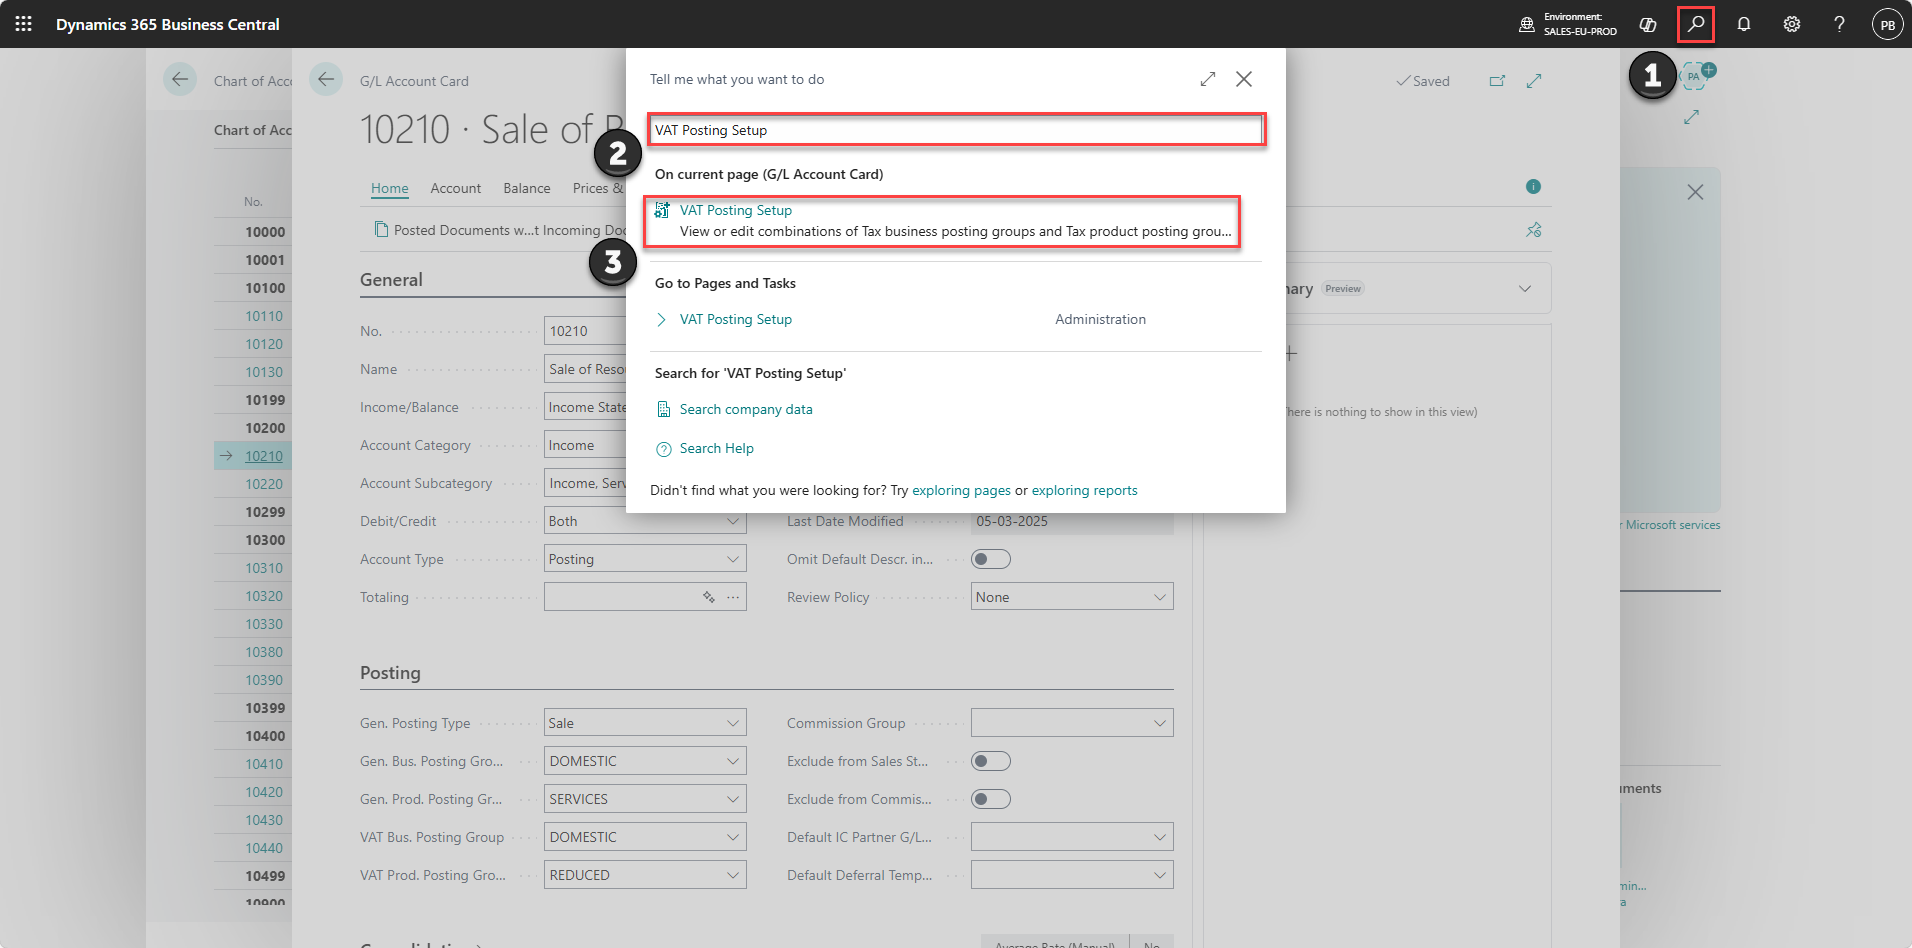This screenshot has width=1912, height=948.
Task: Collapse the G/L Account Card page
Action: [x=1534, y=81]
